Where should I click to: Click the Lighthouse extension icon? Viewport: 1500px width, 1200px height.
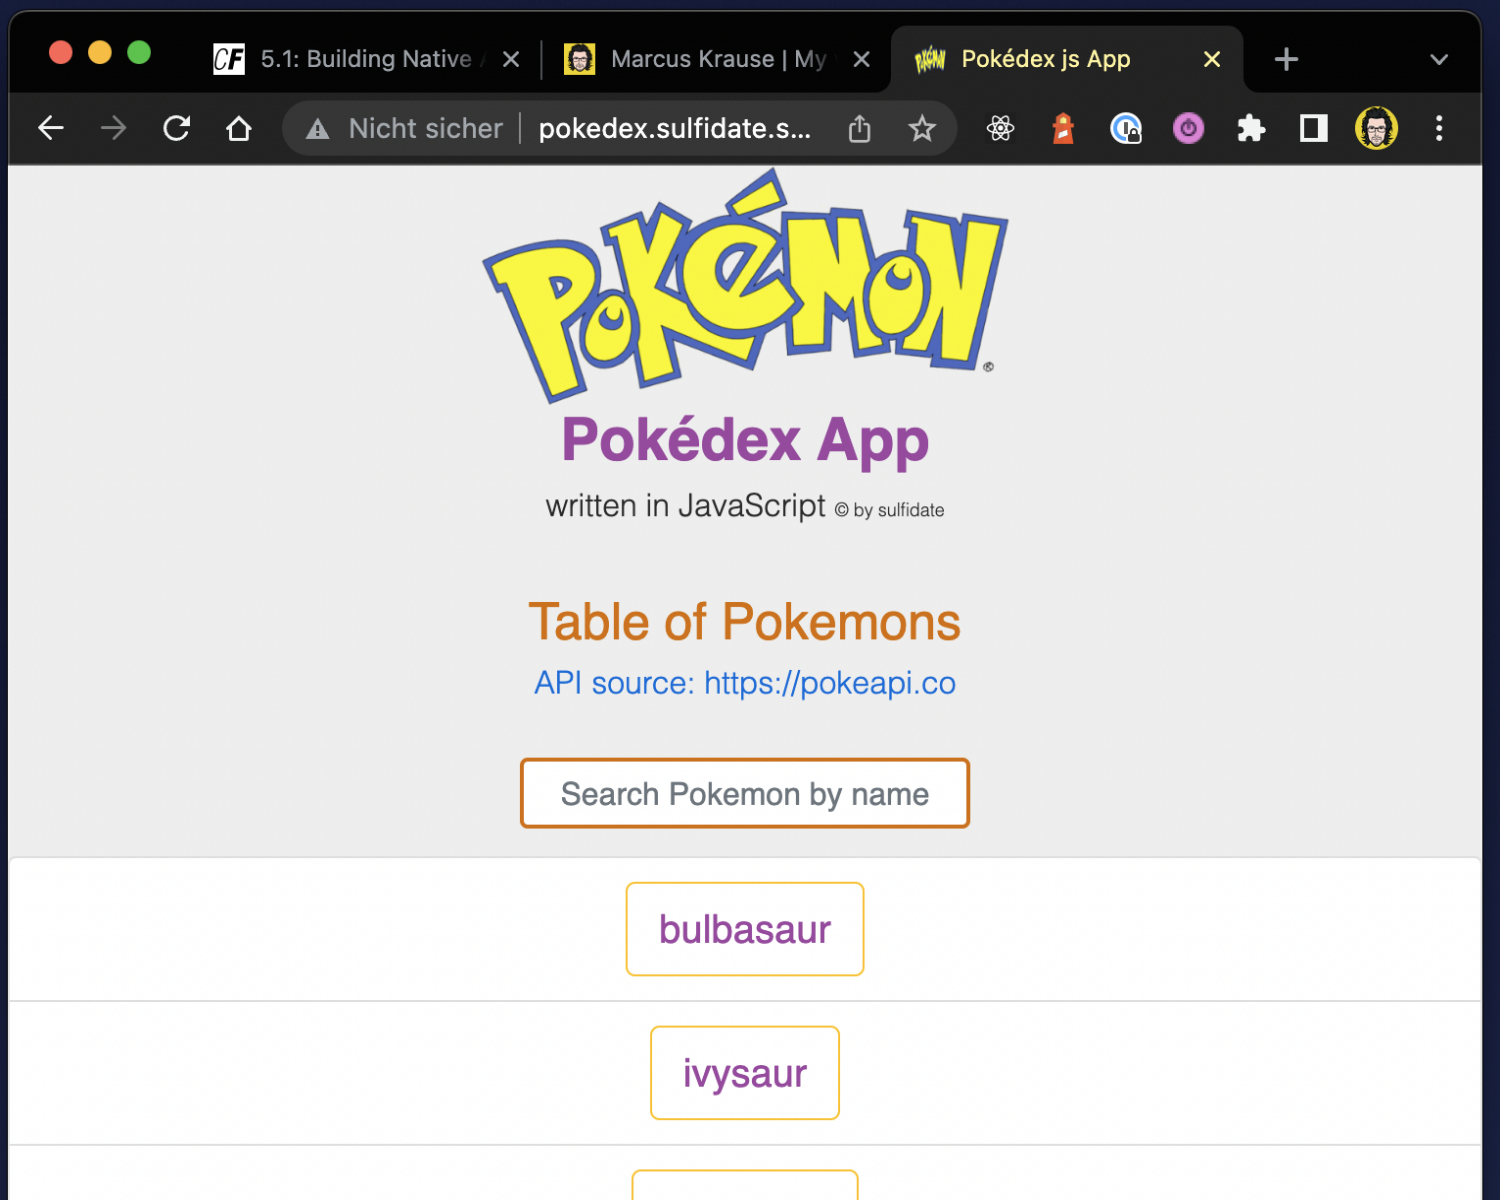point(1063,128)
